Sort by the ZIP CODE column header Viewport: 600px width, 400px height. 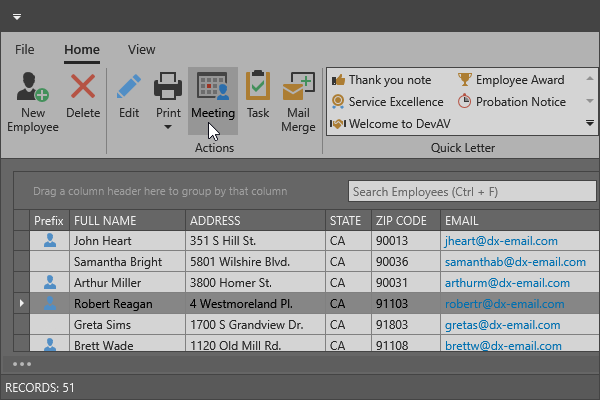[x=406, y=220]
